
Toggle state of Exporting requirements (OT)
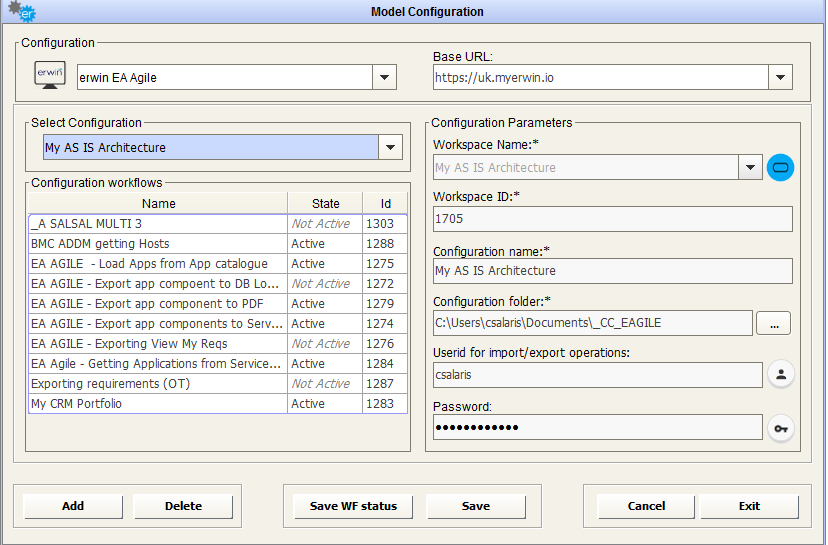321,384
